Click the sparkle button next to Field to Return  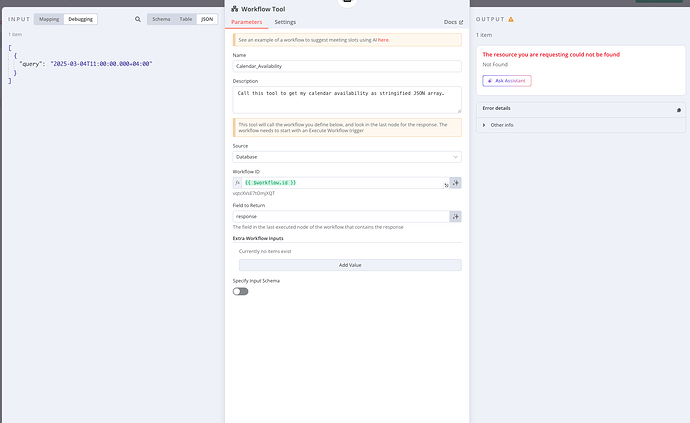tap(455, 217)
